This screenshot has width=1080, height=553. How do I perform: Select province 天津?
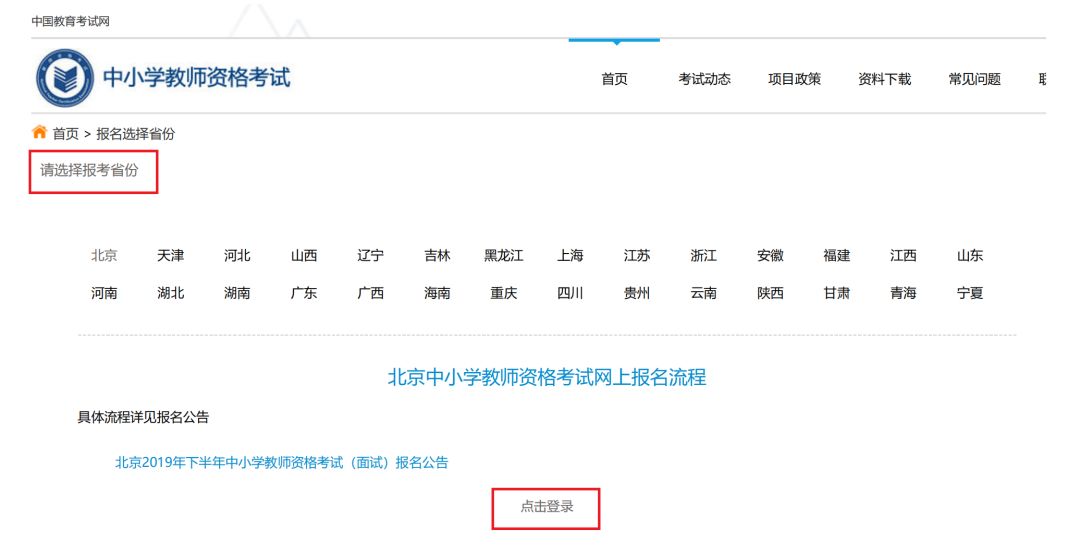[171, 255]
